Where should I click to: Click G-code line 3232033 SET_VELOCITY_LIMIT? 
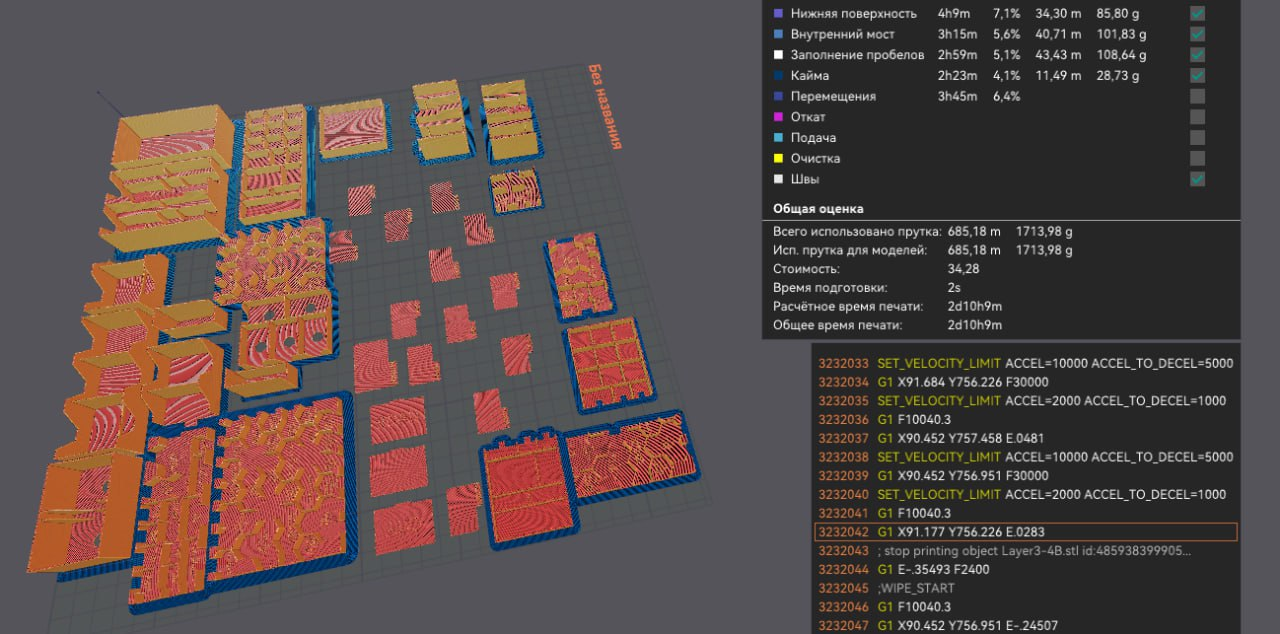click(1025, 363)
